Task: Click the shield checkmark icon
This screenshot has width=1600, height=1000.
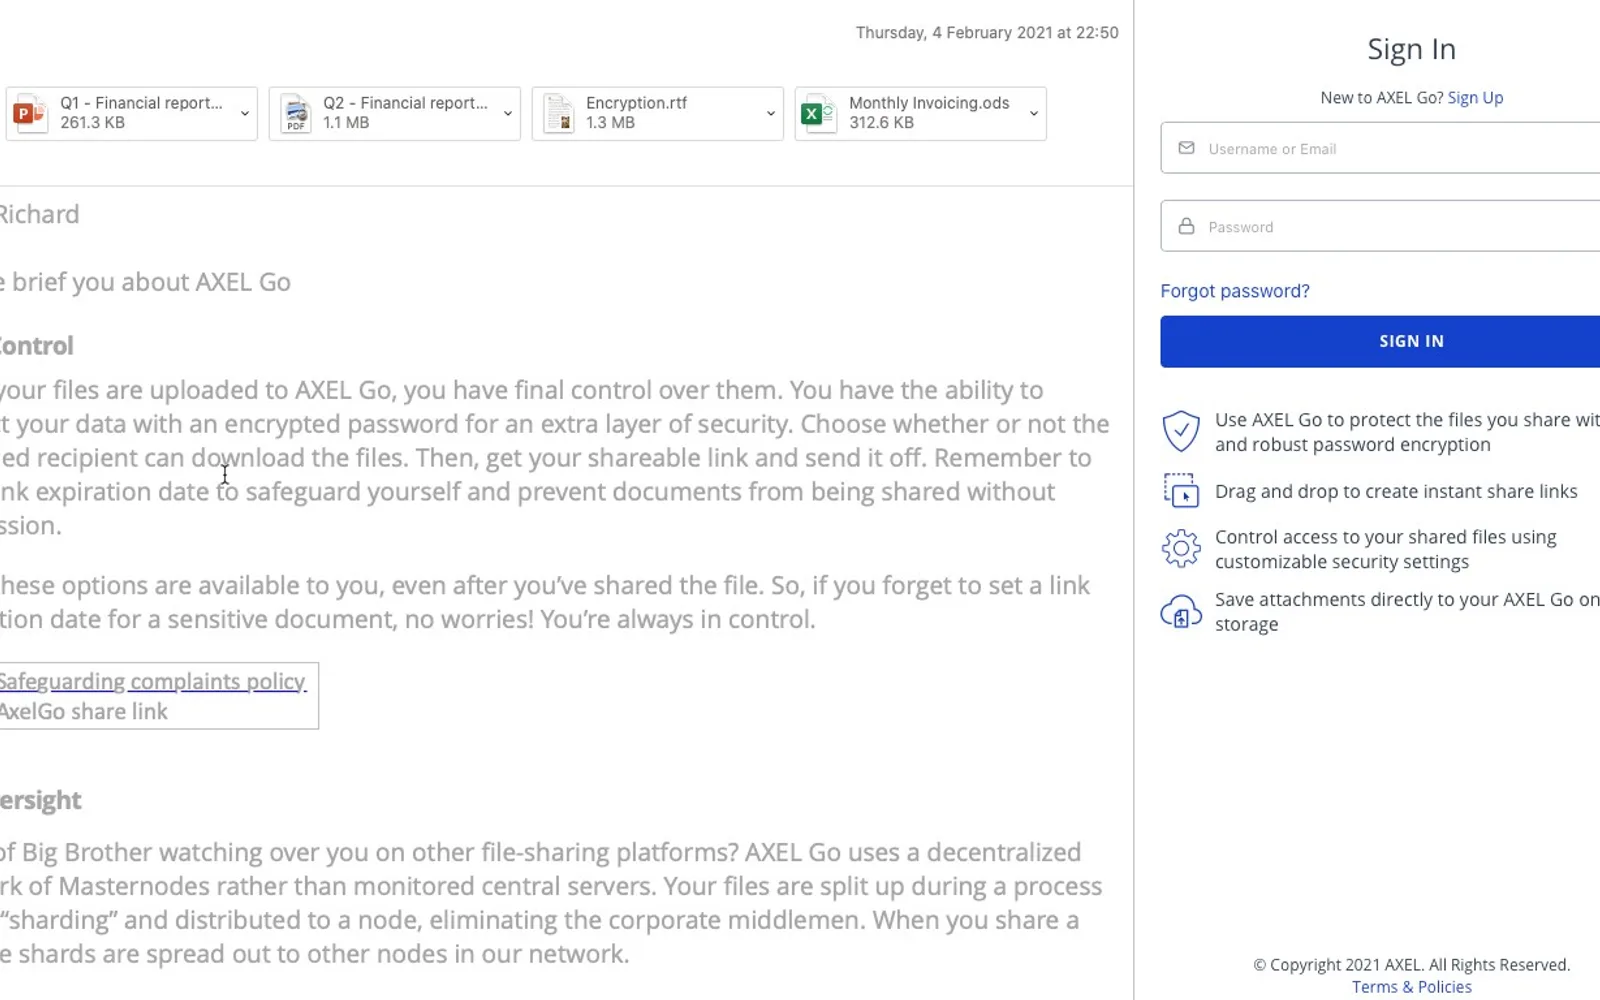Action: pyautogui.click(x=1181, y=431)
